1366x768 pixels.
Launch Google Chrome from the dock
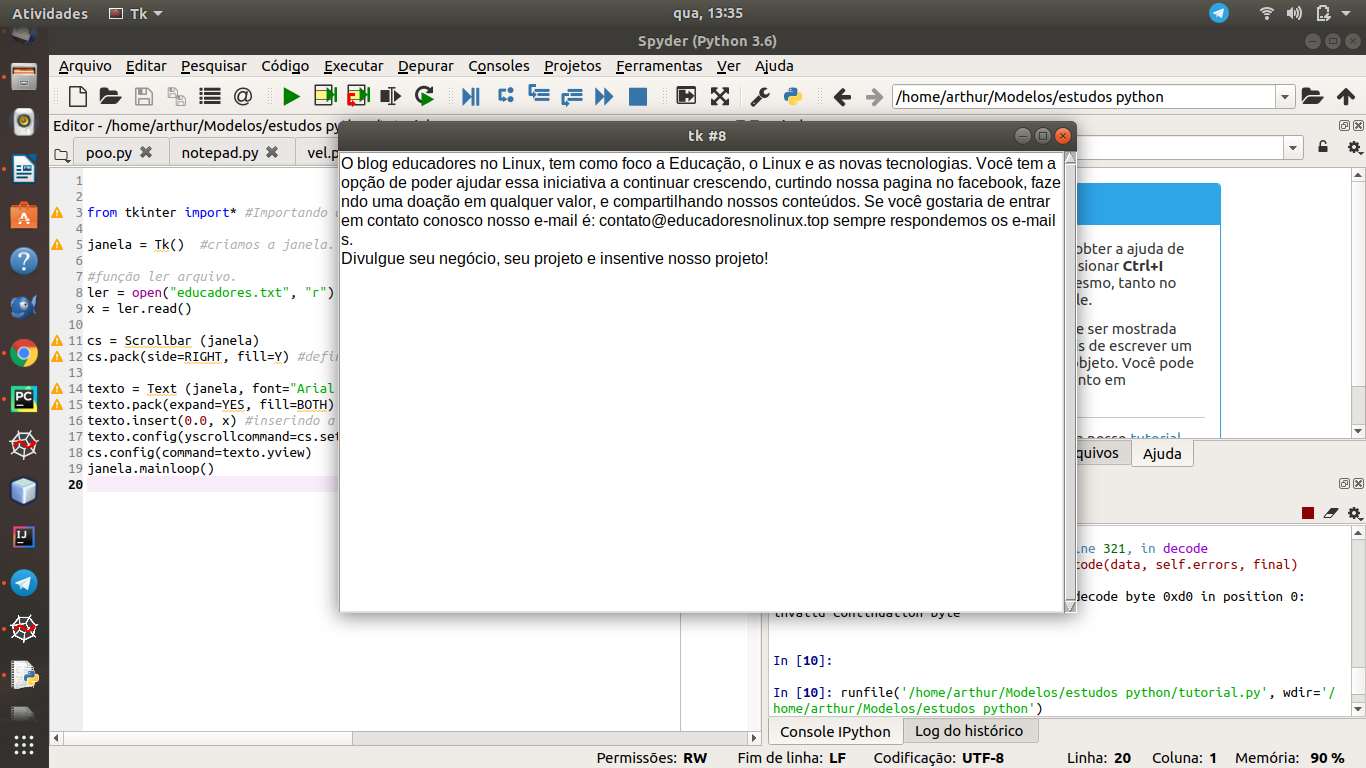tap(24, 353)
